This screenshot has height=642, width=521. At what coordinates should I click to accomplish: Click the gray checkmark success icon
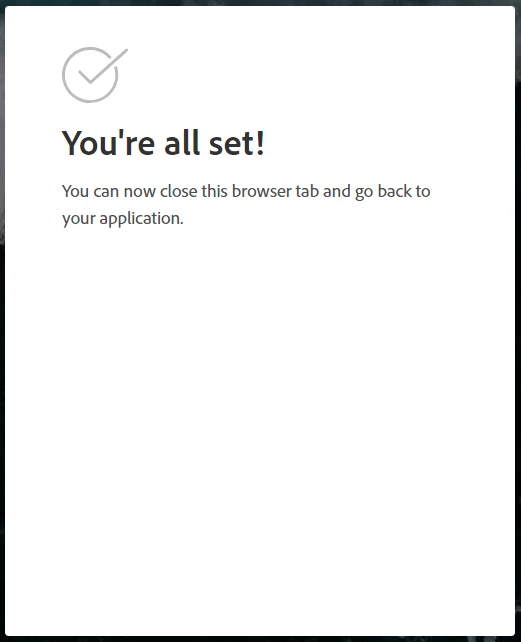click(x=94, y=75)
